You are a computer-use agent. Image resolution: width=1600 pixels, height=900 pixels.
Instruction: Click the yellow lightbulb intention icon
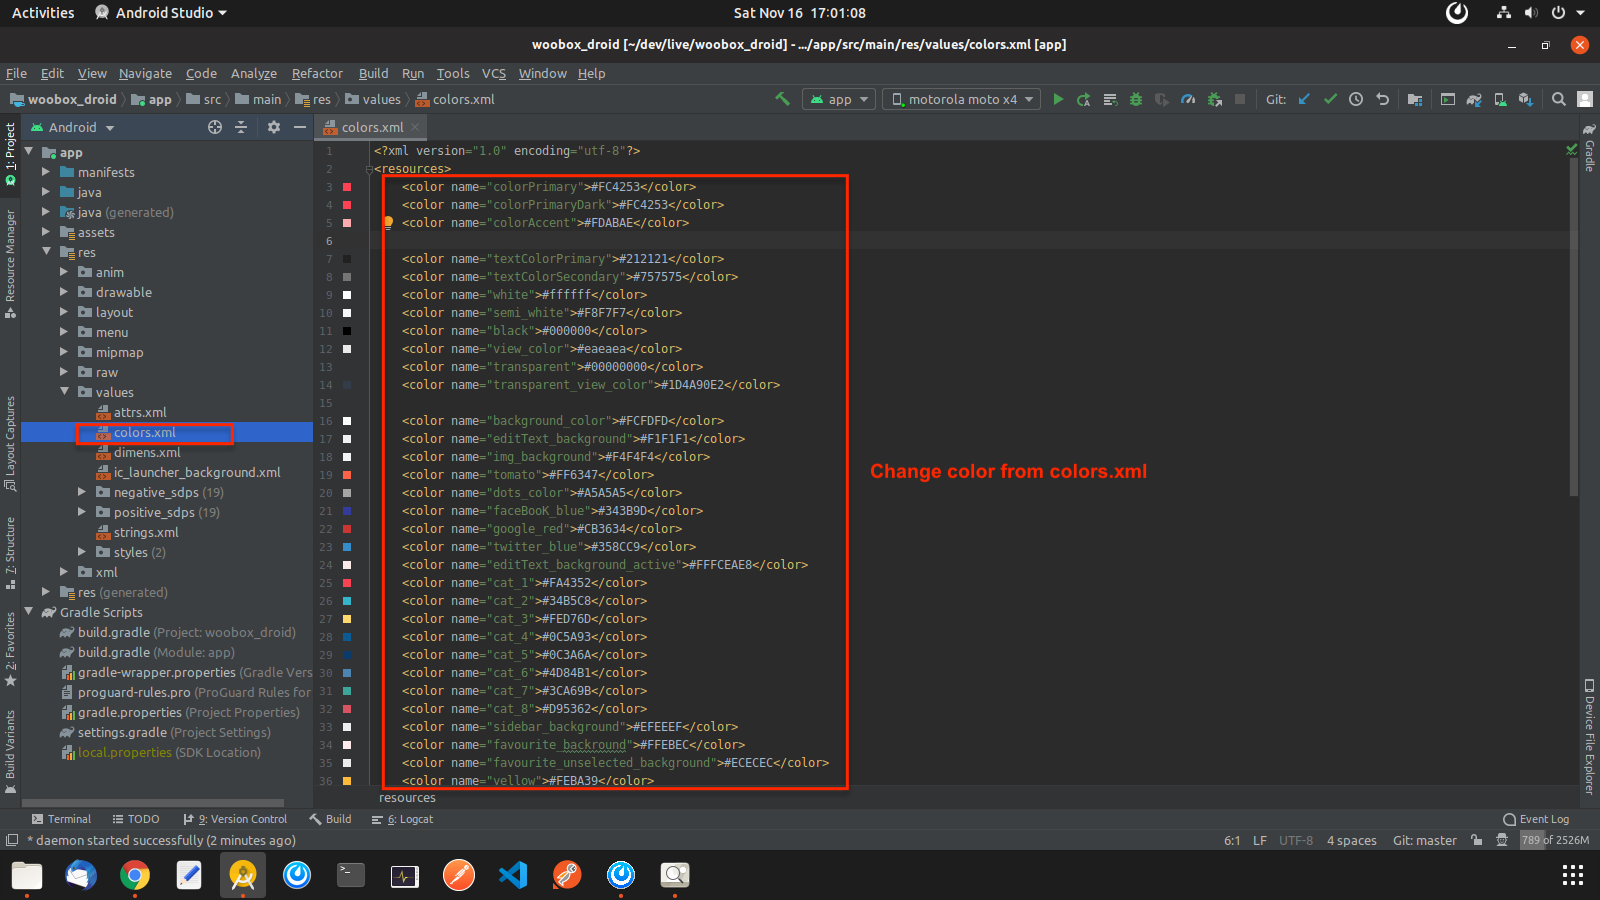(x=388, y=223)
